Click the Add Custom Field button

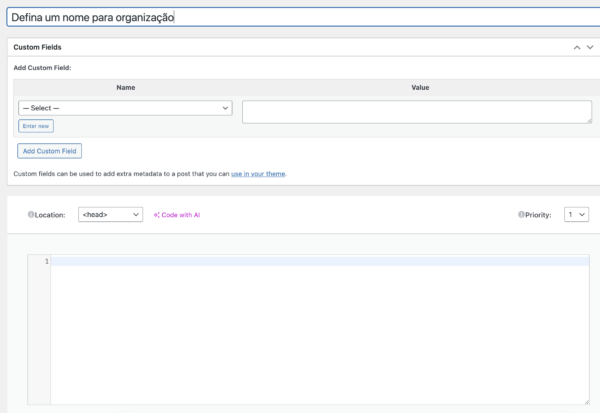49,151
